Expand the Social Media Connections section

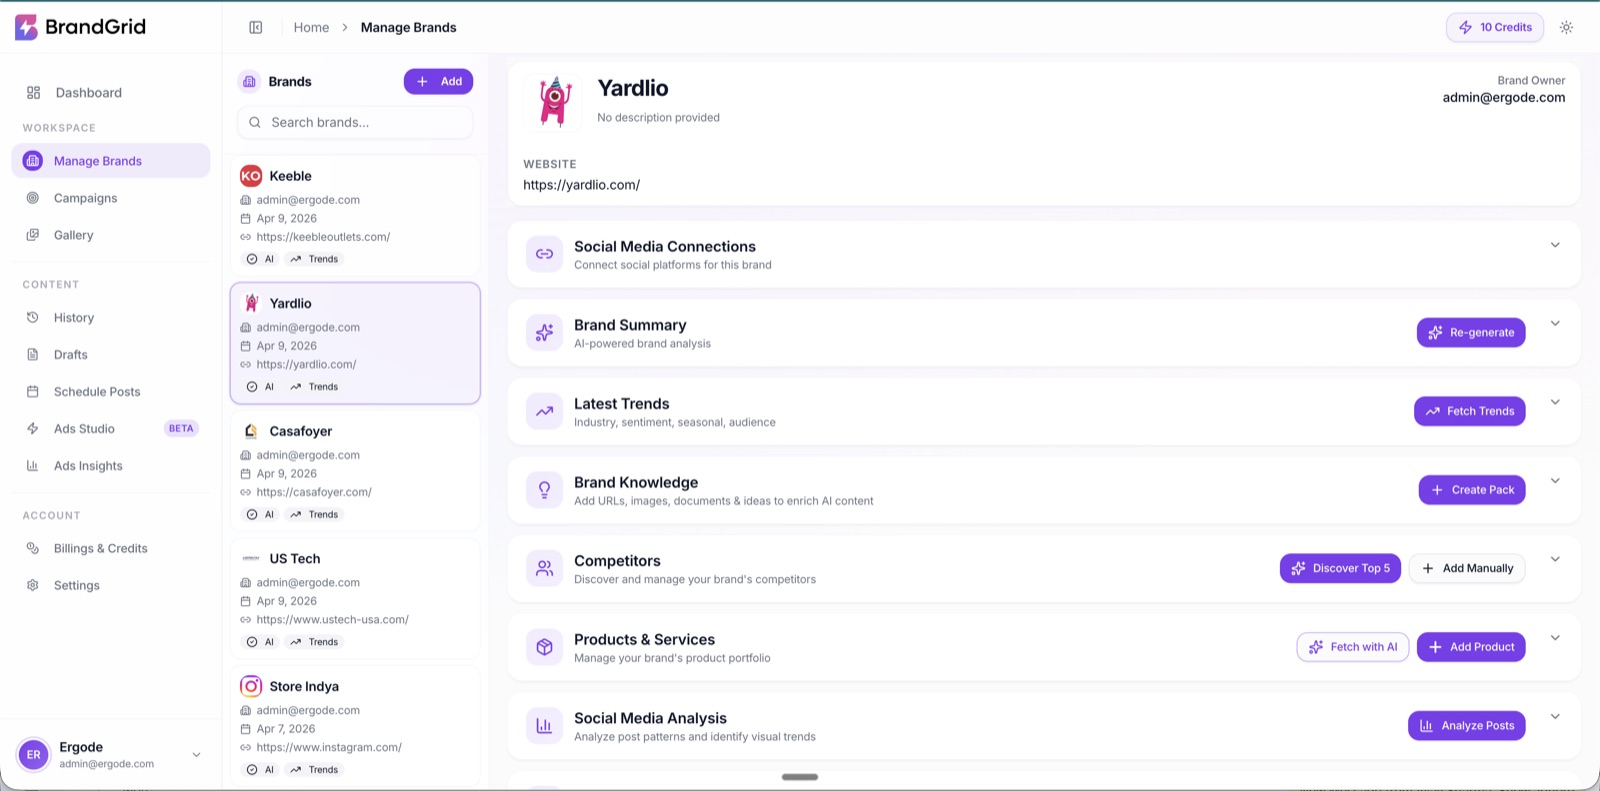[1555, 245]
